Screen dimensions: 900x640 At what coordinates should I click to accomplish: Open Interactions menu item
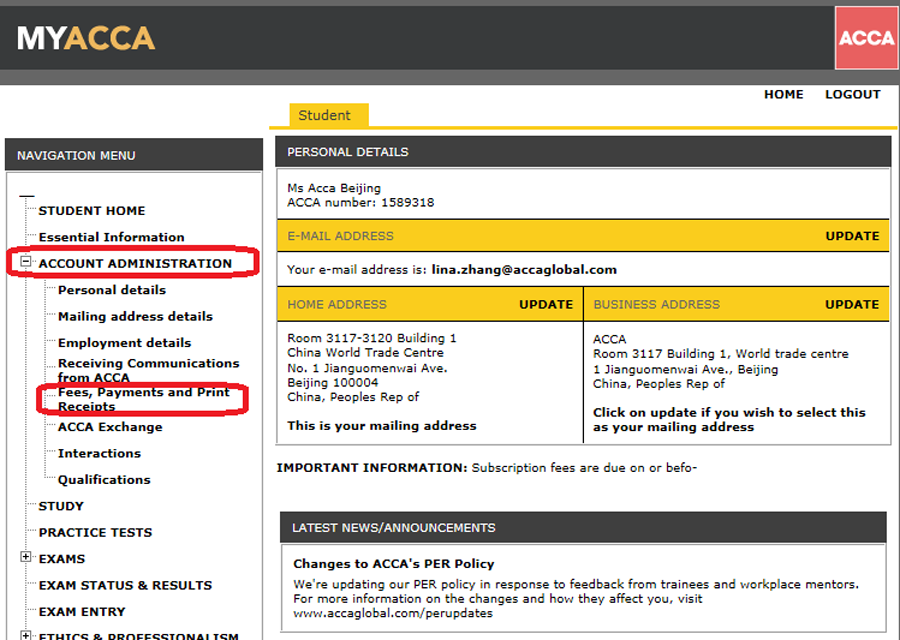[x=99, y=453]
